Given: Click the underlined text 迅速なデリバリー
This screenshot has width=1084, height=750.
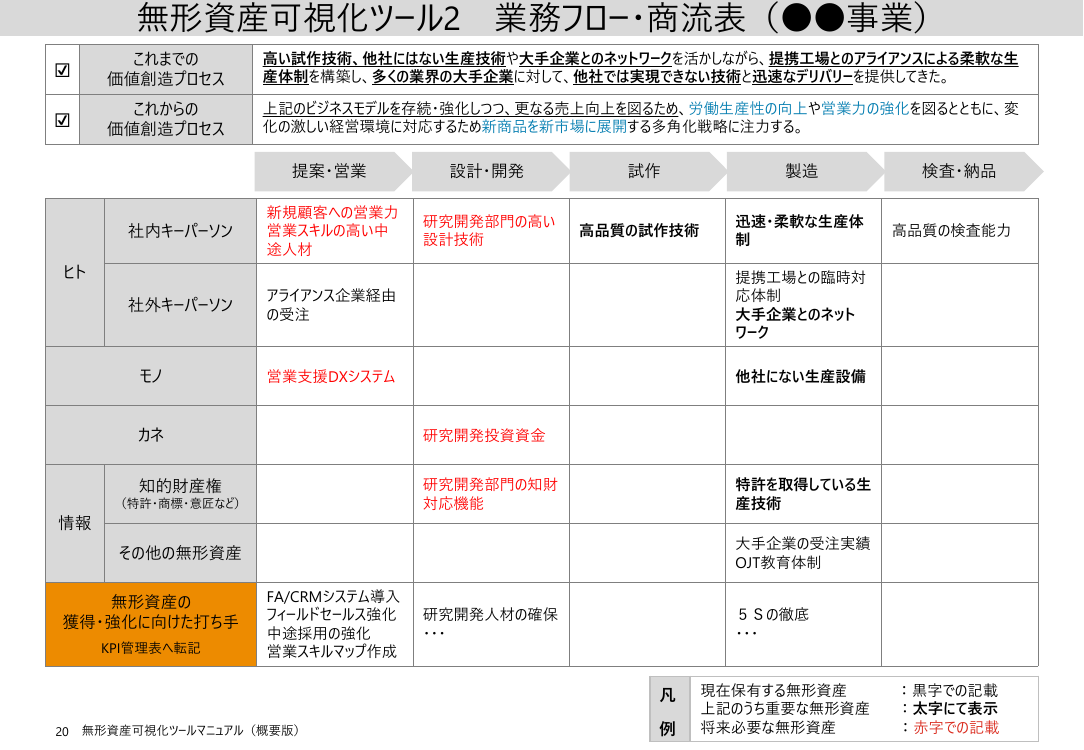Looking at the screenshot, I should pos(803,77).
